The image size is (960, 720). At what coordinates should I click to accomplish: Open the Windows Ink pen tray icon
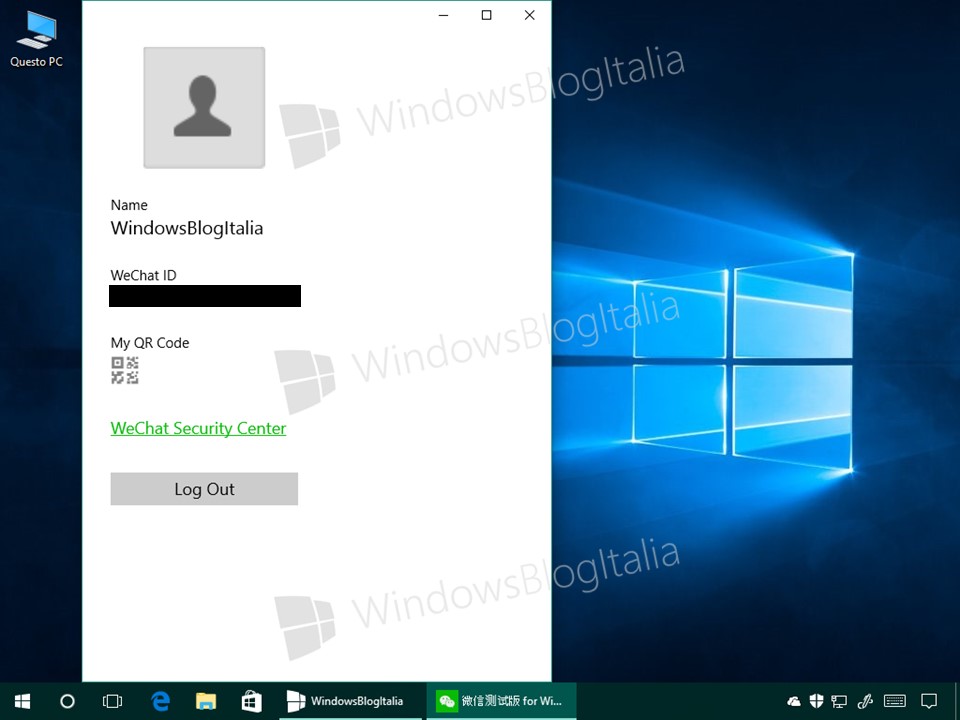[x=865, y=701]
